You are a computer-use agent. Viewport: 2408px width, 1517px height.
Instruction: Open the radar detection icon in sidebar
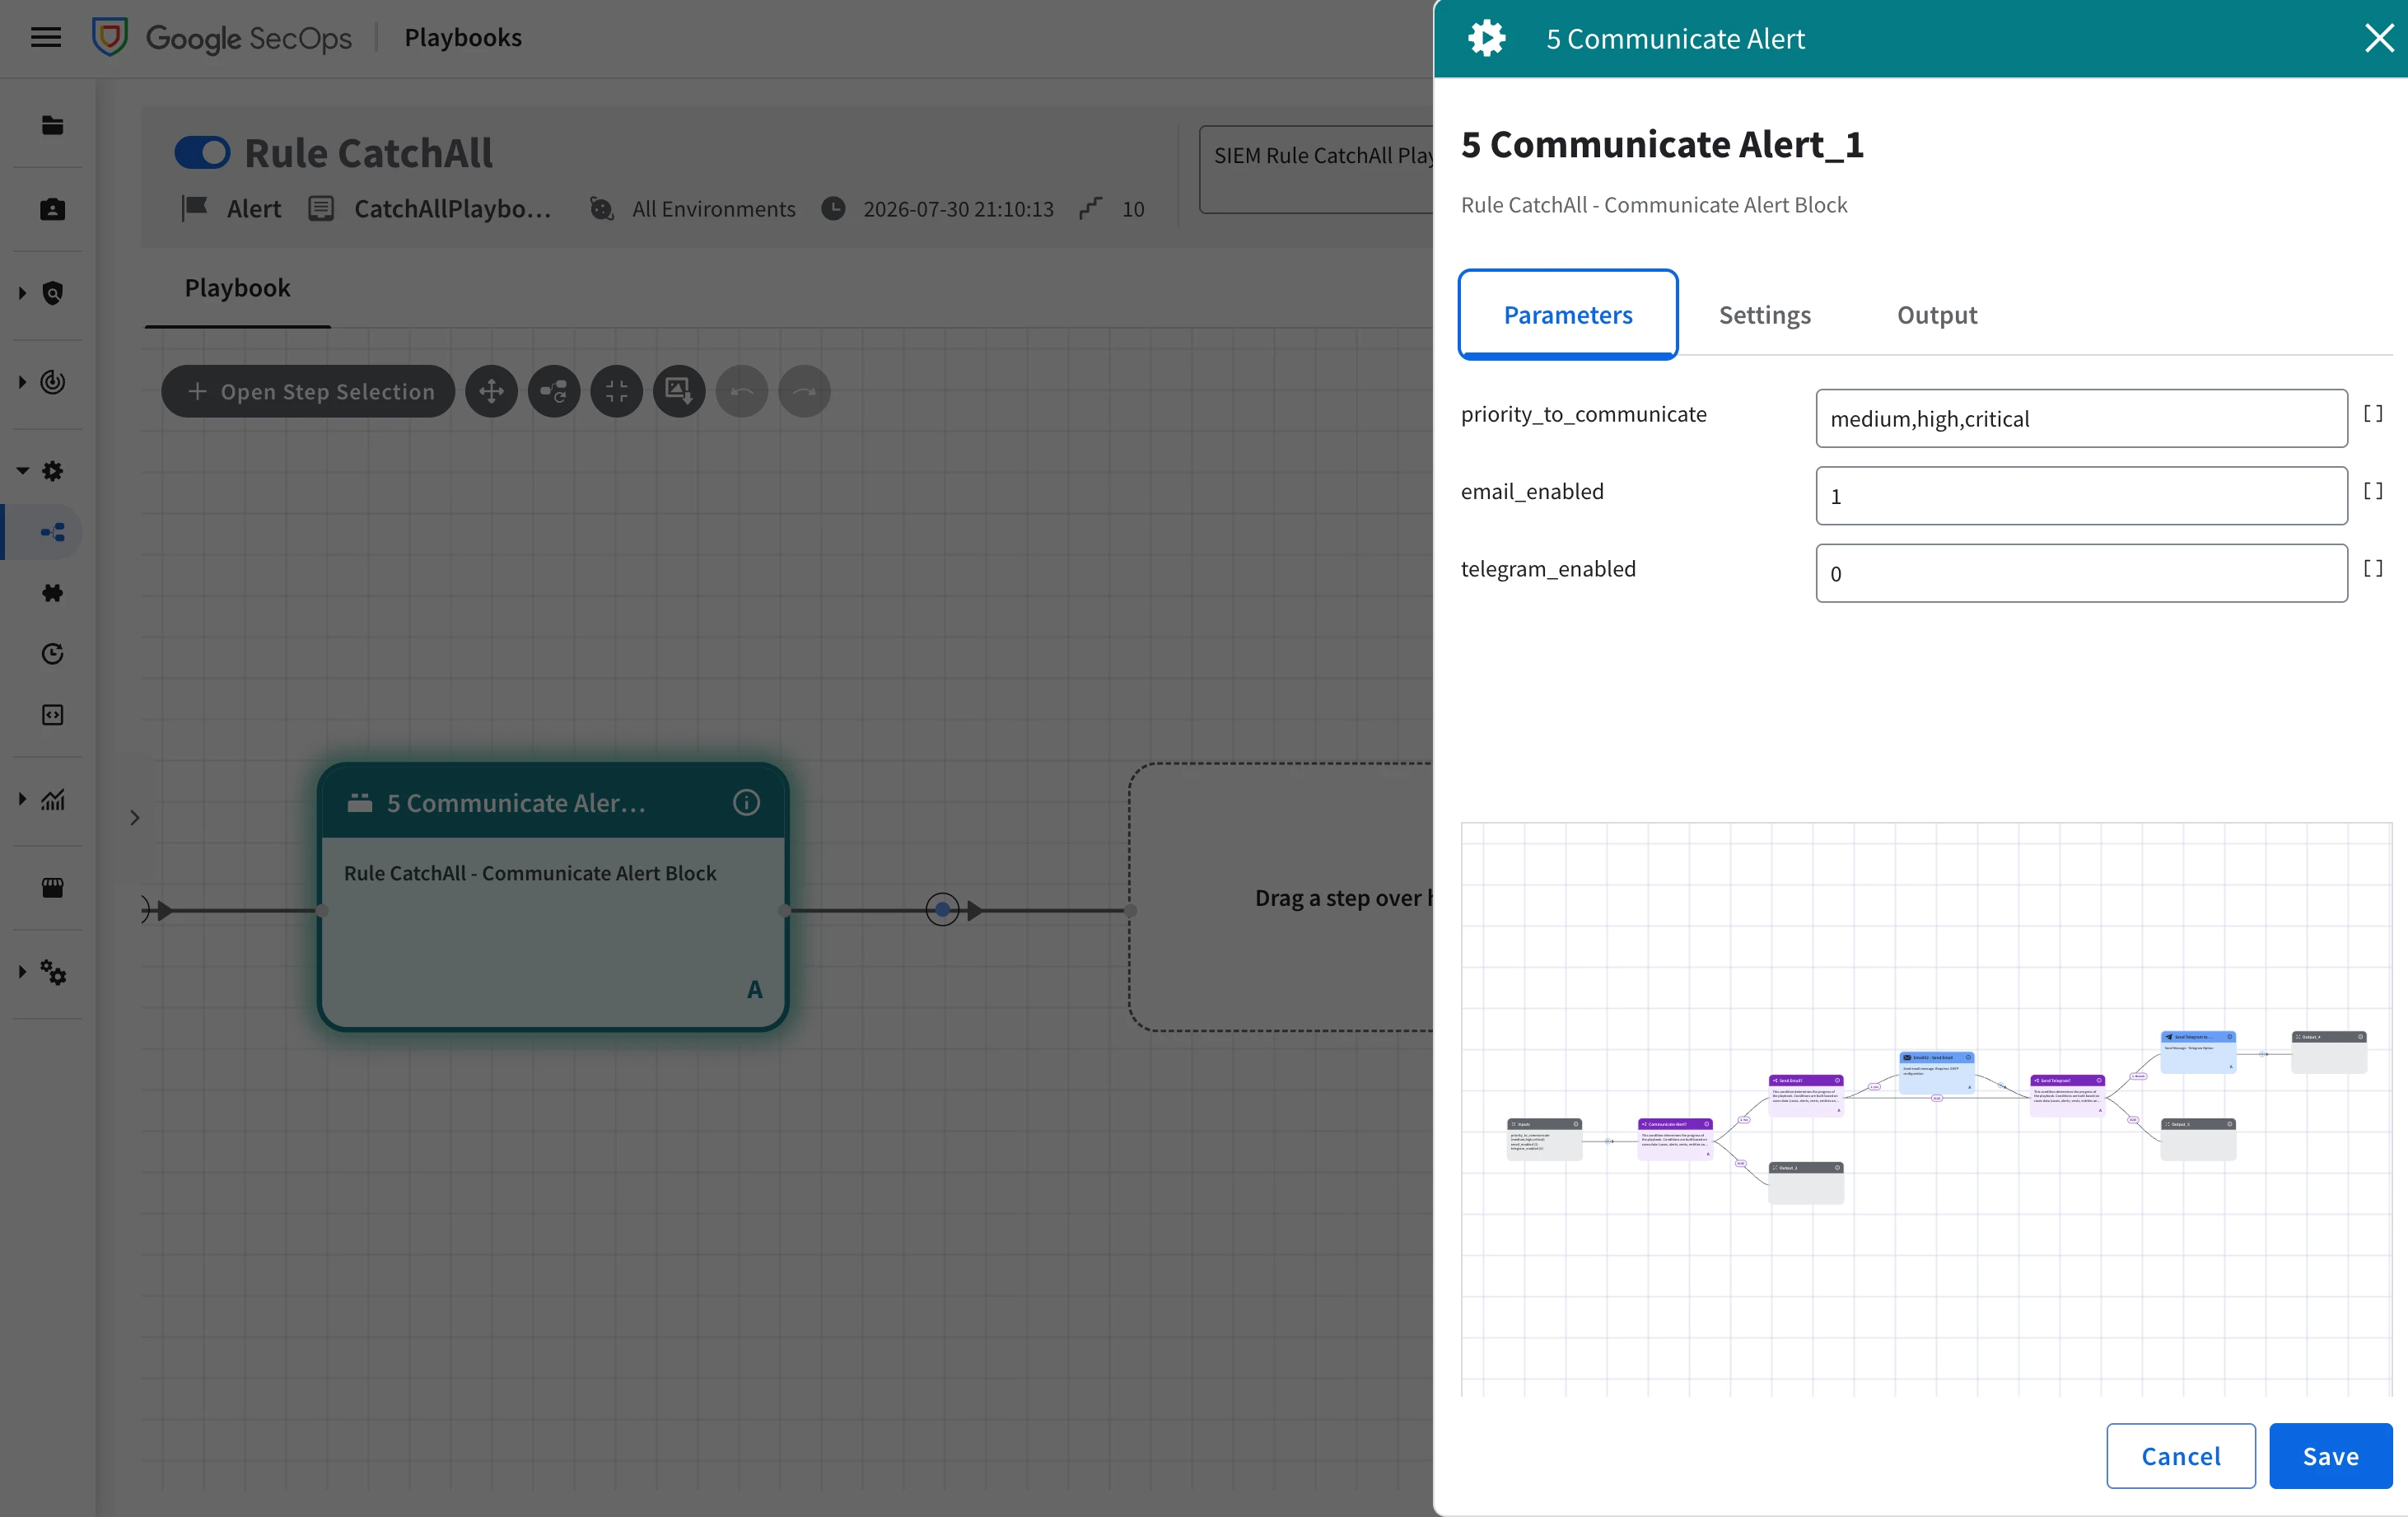tap(53, 382)
